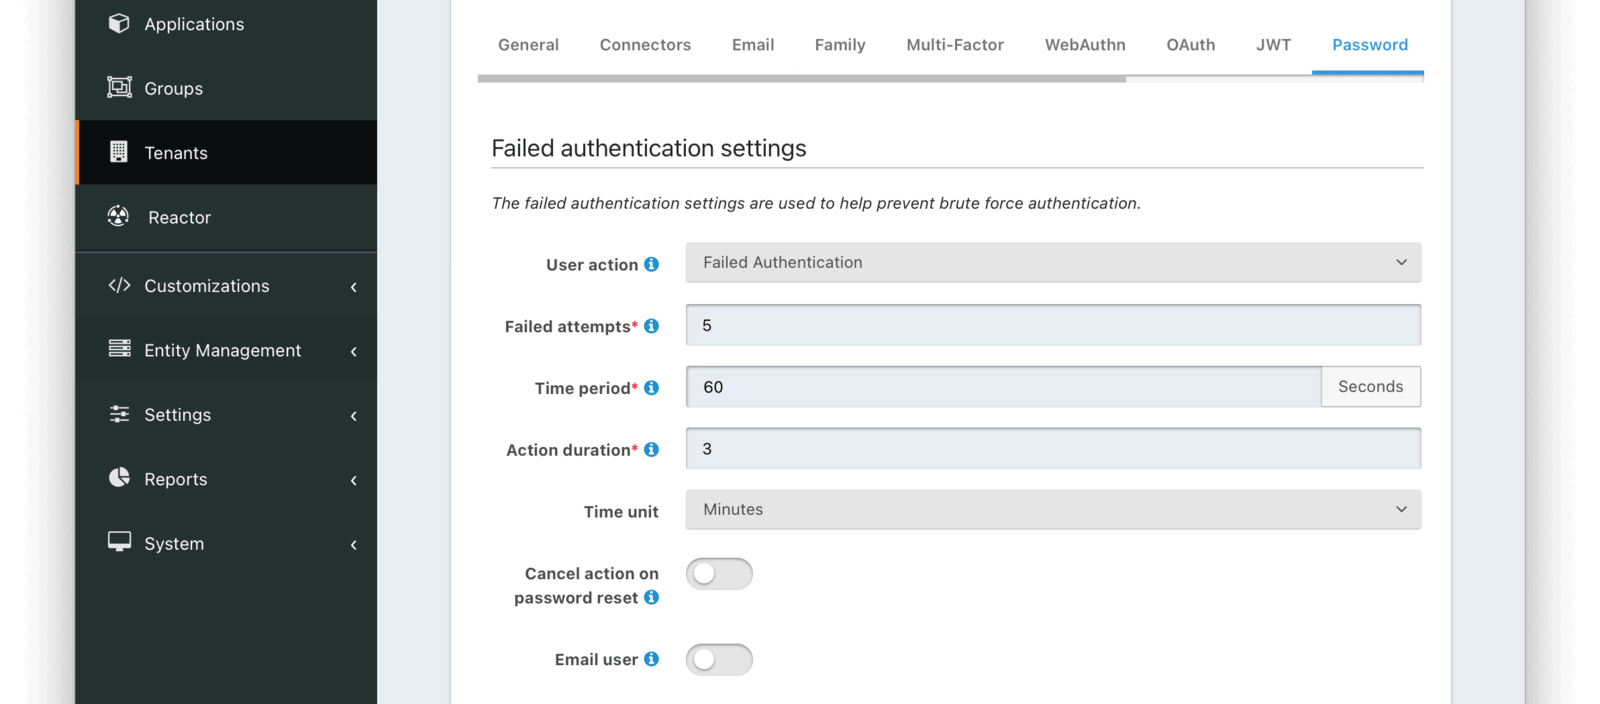Click info icon next to Failed attempts
The width and height of the screenshot is (1600, 704).
click(x=651, y=326)
